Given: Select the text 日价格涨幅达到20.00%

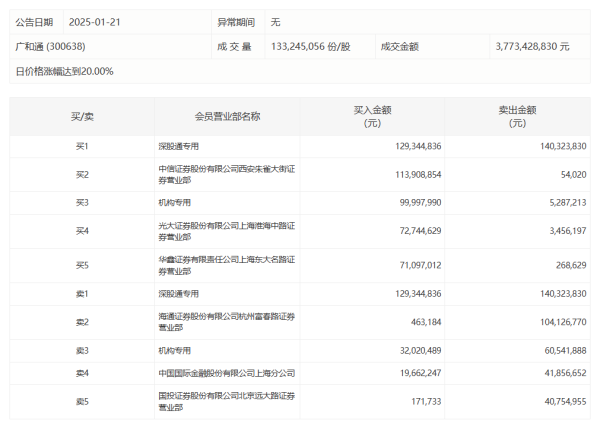Looking at the screenshot, I should coord(64,72).
